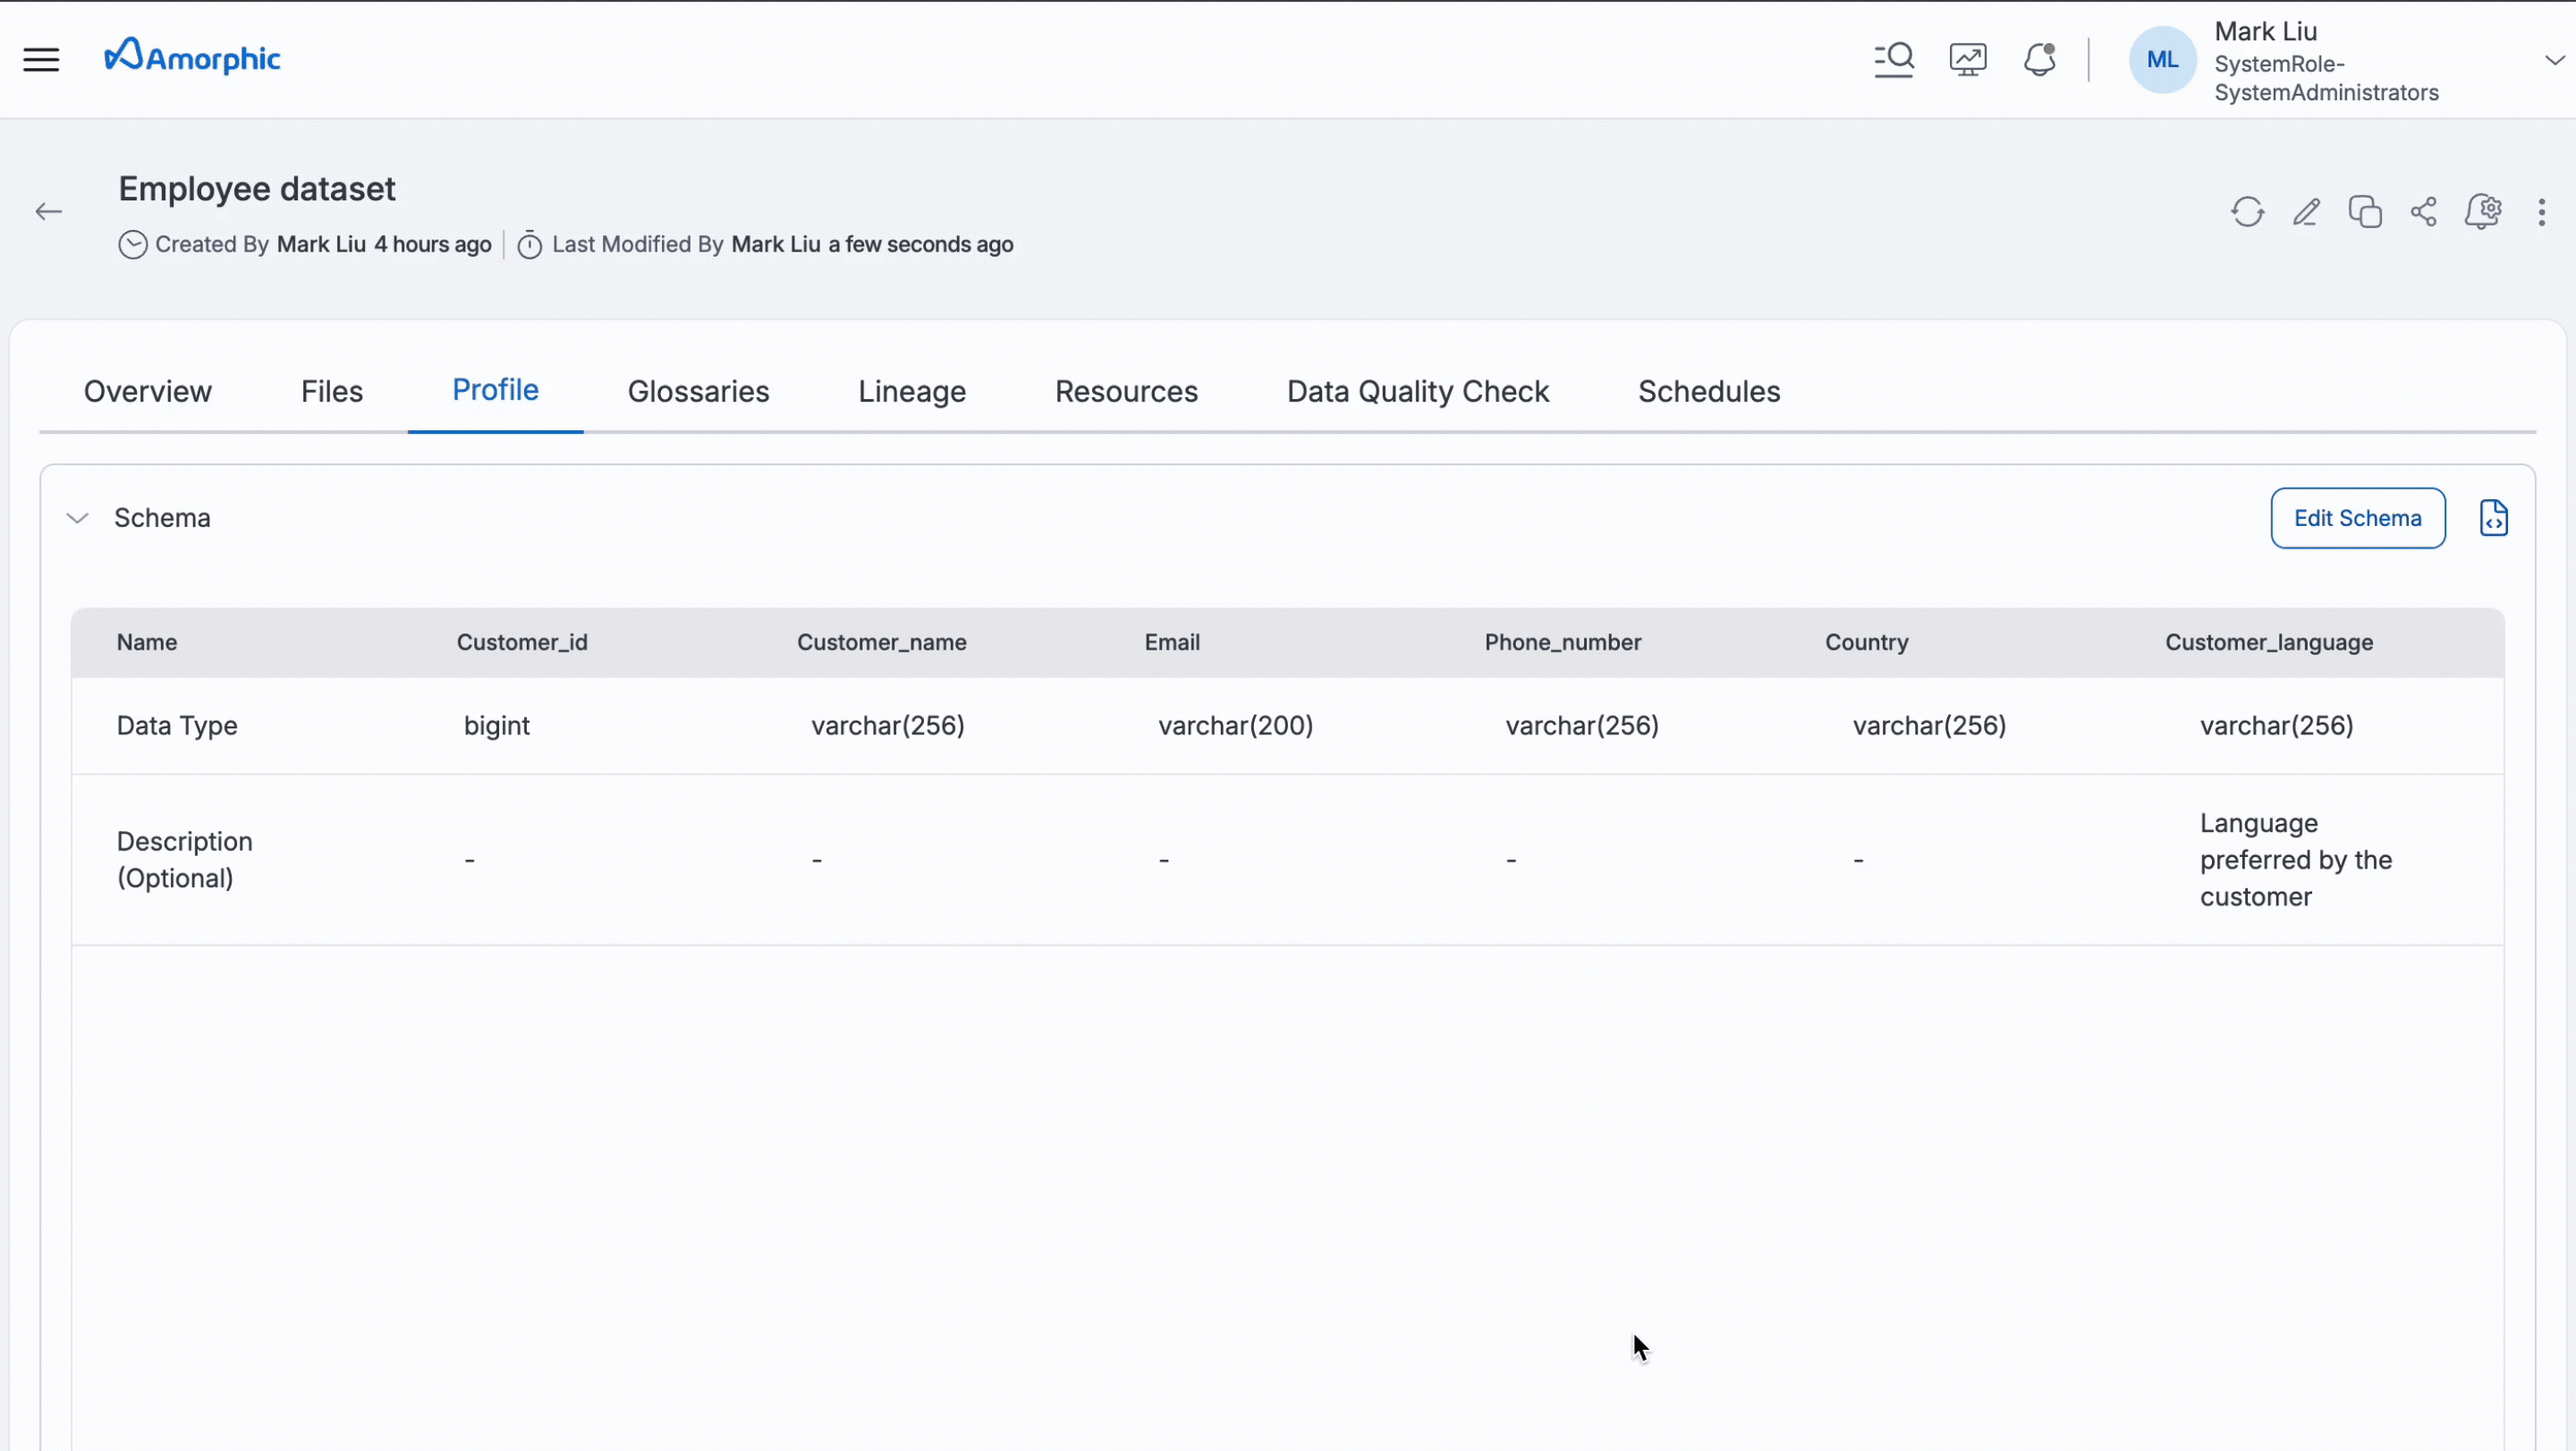
Task: Open the notifications bell
Action: pos(2039,59)
